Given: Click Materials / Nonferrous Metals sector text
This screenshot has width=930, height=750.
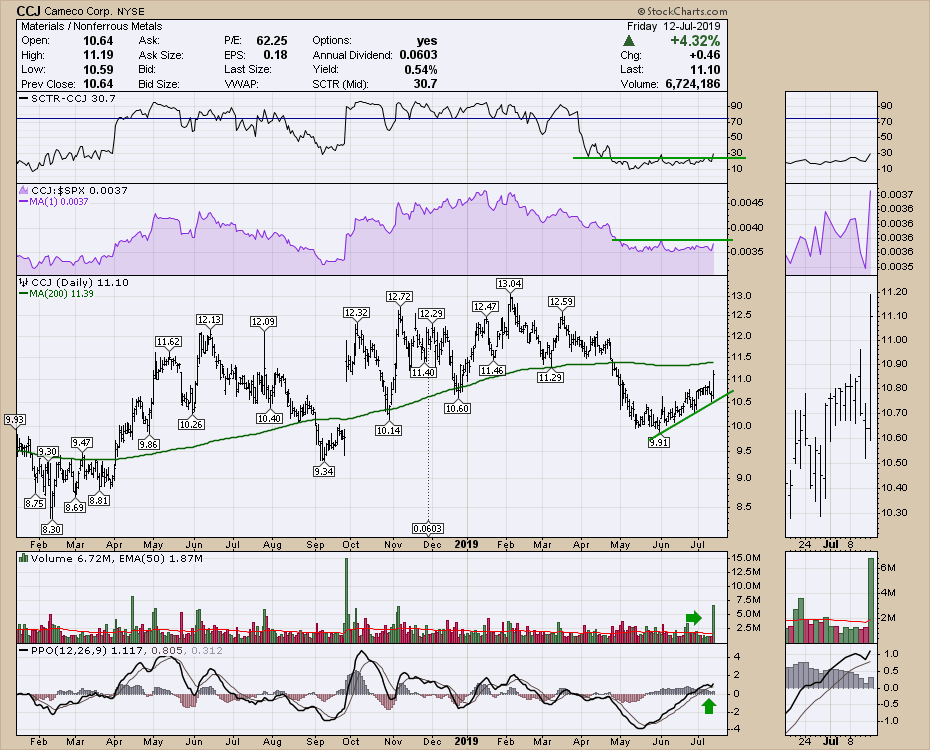Looking at the screenshot, I should coord(91,26).
